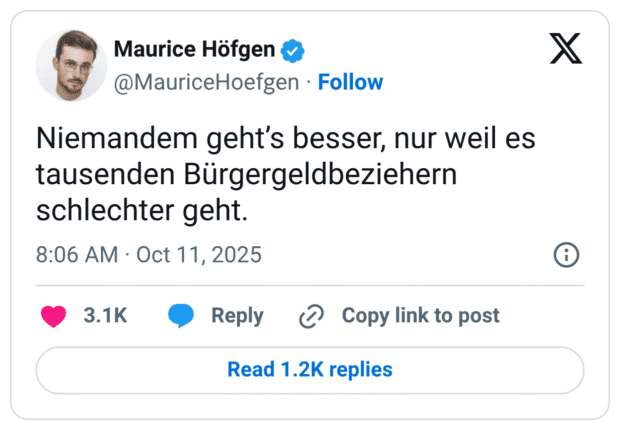Open the @MauriceHoefgen handle link
Image resolution: width=620 pixels, height=430 pixels.
point(207,82)
